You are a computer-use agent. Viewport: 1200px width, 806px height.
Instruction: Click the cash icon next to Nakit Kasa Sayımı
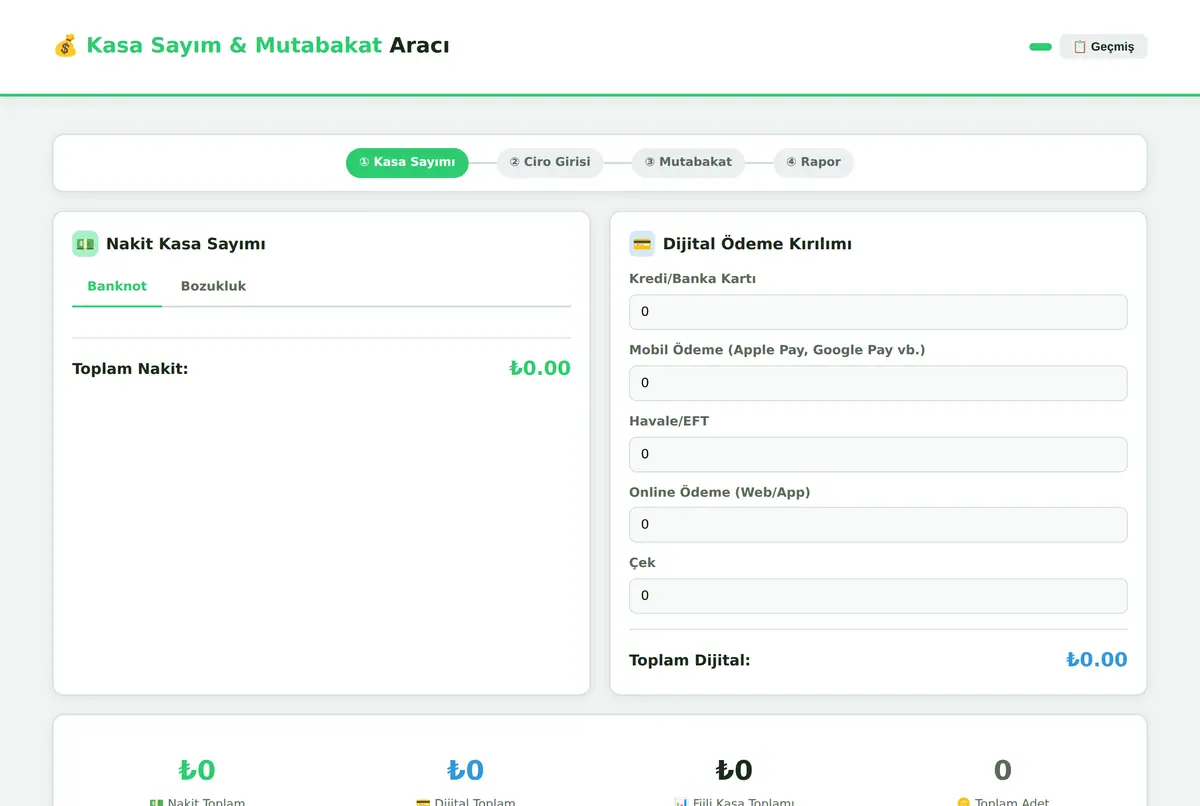(85, 244)
